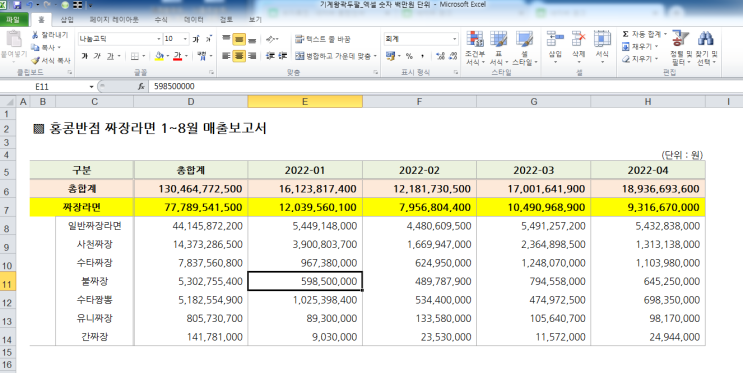The width and height of the screenshot is (743, 373).
Task: Expand 채우기 fill dropdown
Action: [x=656, y=46]
